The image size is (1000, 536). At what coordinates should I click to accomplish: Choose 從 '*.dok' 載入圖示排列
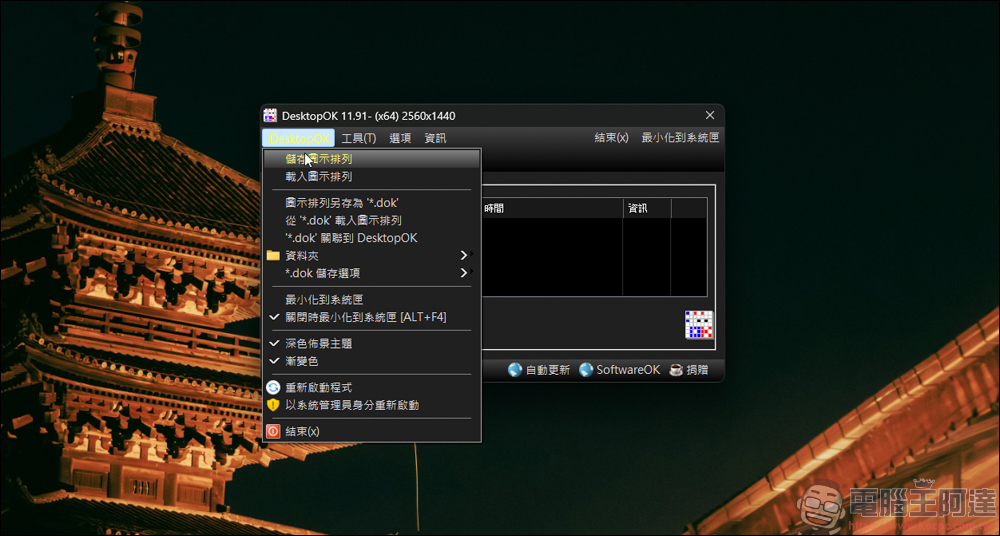pyautogui.click(x=372, y=220)
